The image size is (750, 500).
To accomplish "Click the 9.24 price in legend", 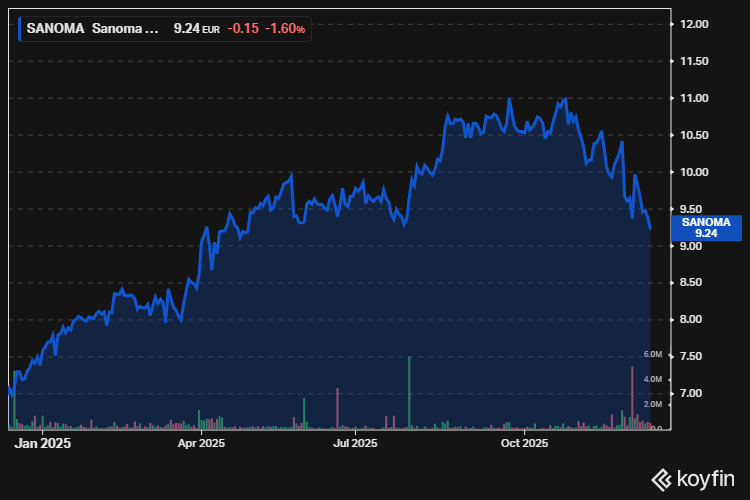I will pos(186,29).
